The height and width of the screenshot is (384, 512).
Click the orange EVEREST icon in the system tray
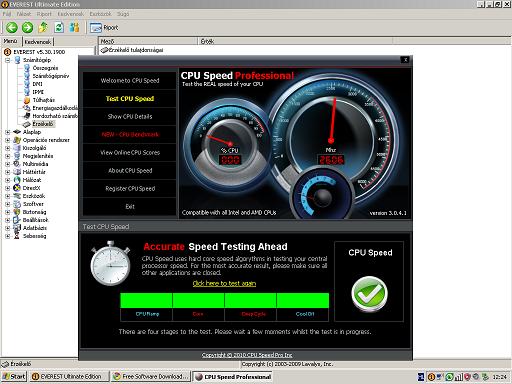click(x=431, y=377)
